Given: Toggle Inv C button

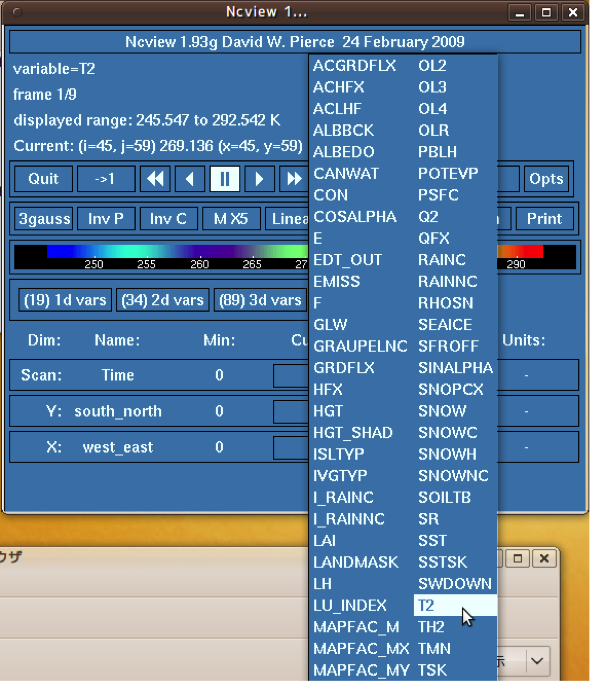Looking at the screenshot, I should click(x=169, y=218).
